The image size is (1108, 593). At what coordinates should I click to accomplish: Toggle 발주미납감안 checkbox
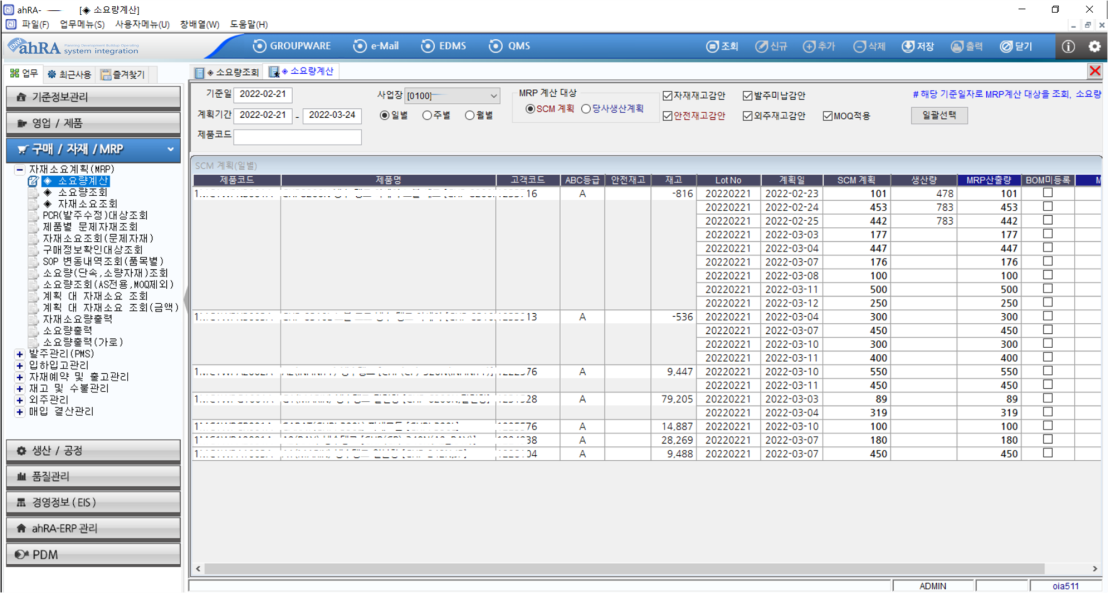pos(748,95)
